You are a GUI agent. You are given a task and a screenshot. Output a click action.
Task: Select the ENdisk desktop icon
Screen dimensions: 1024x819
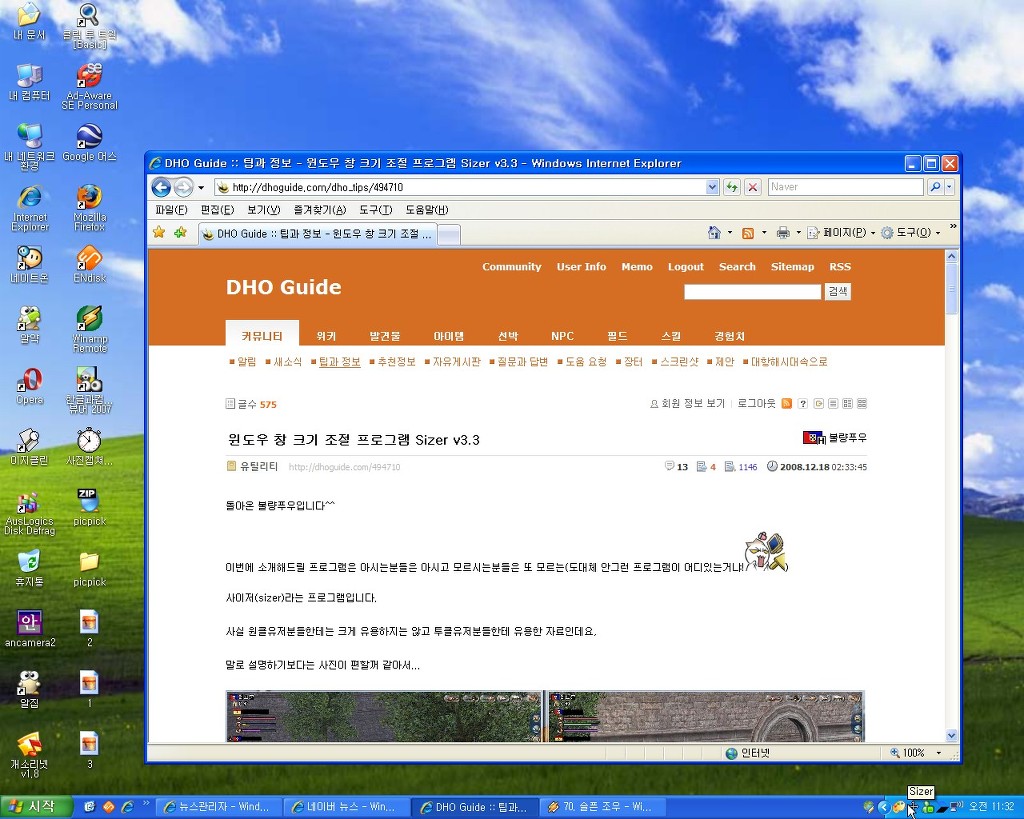tap(89, 264)
